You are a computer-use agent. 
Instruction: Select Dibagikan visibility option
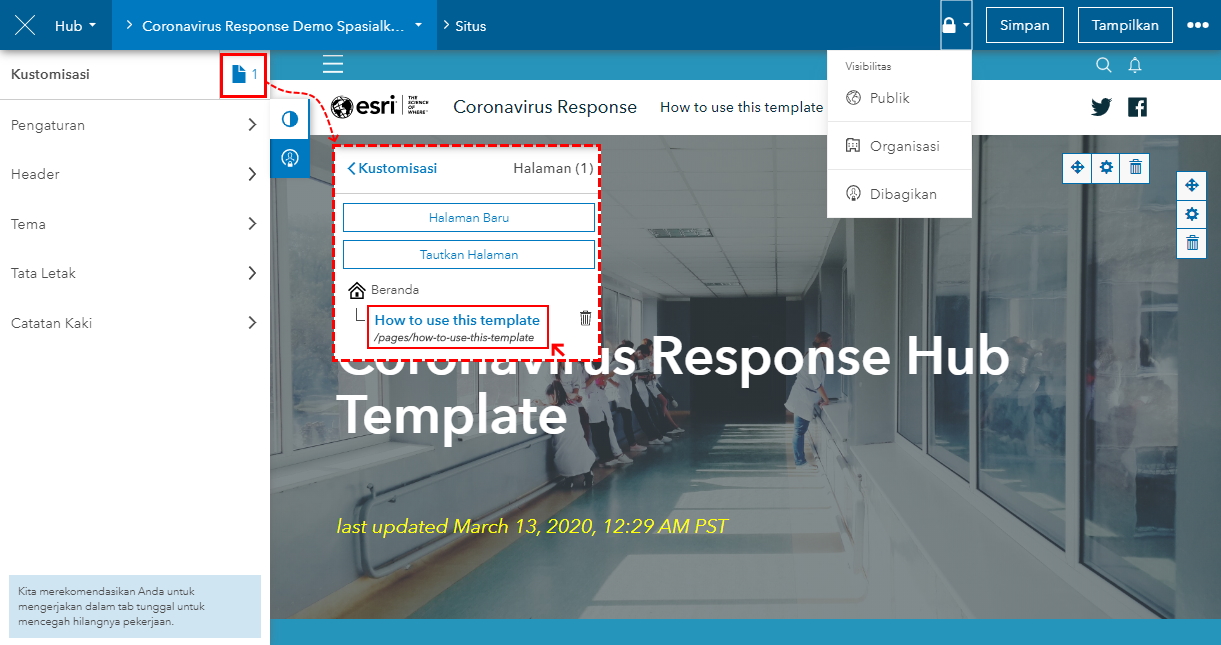pos(899,194)
